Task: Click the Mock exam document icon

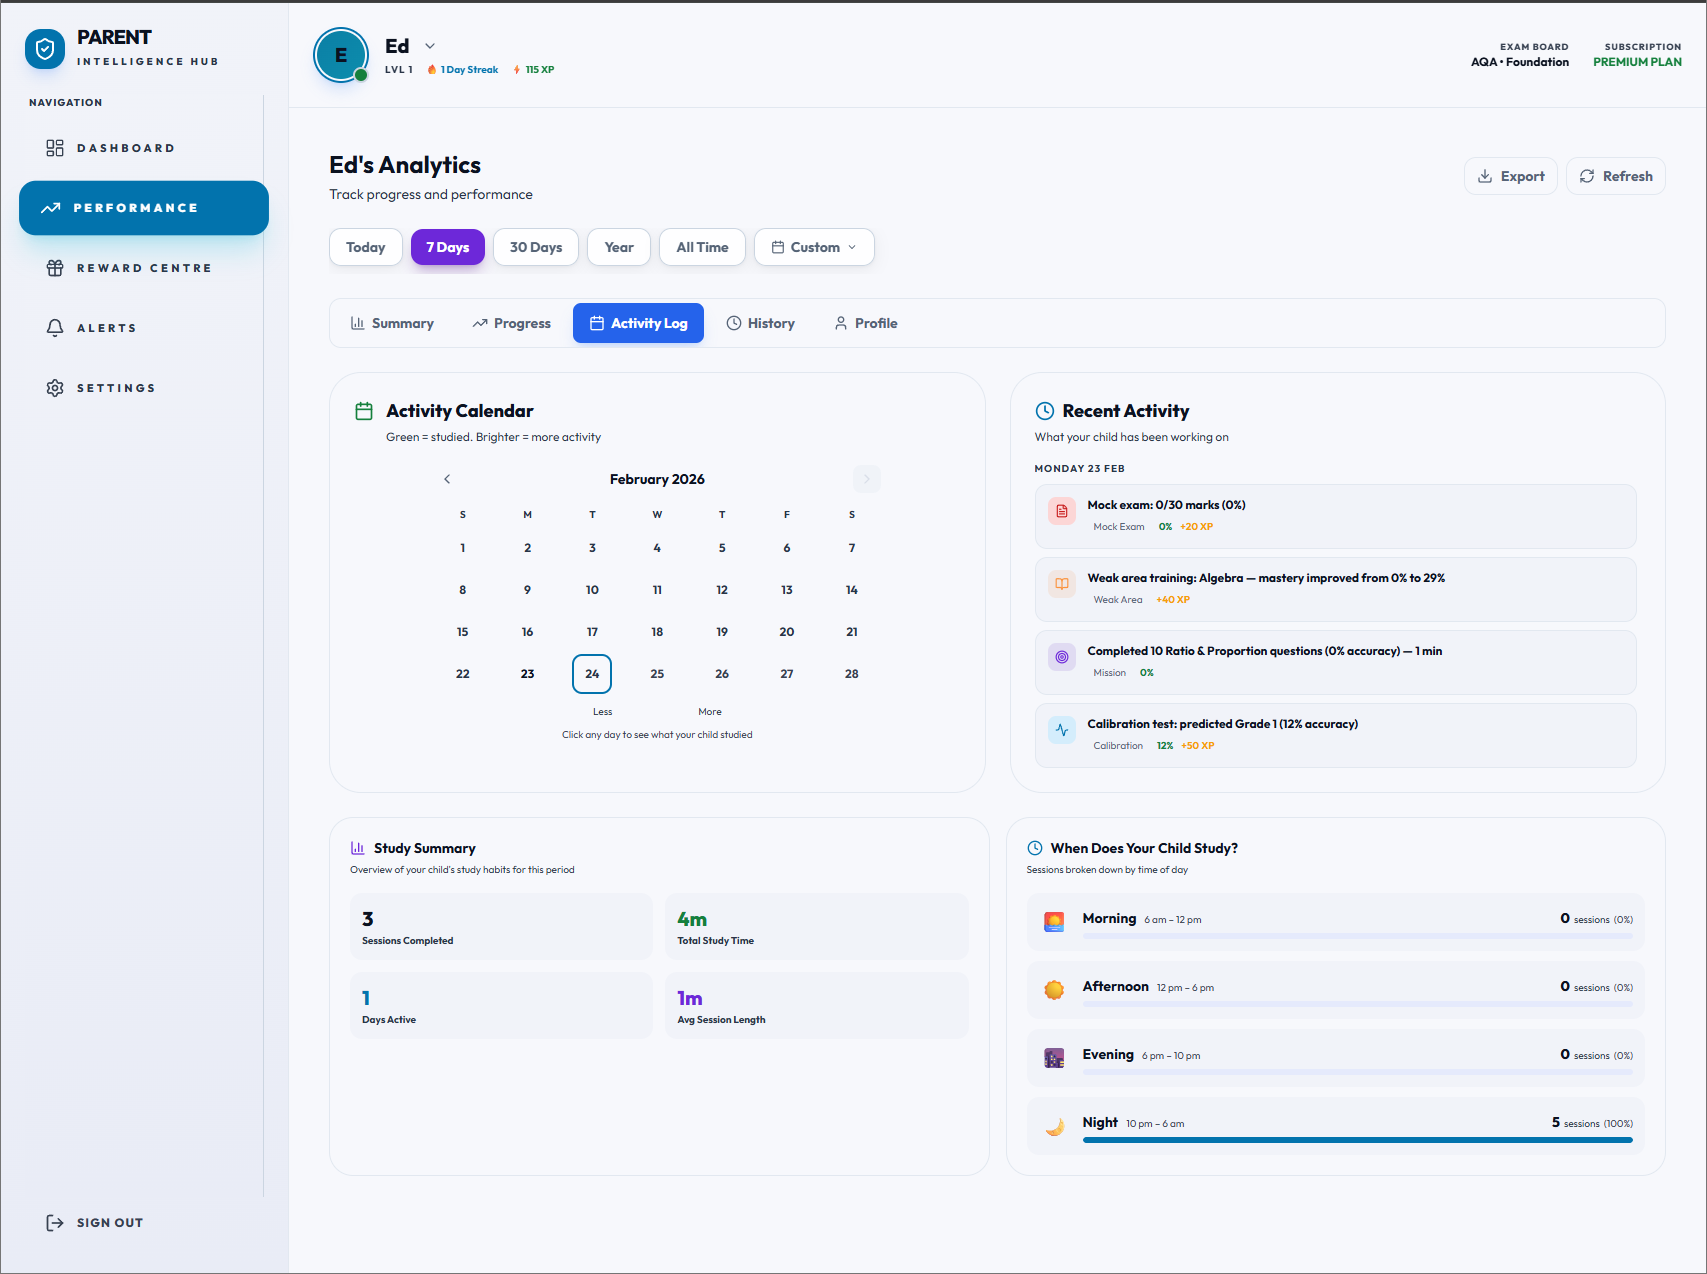Action: 1061,511
